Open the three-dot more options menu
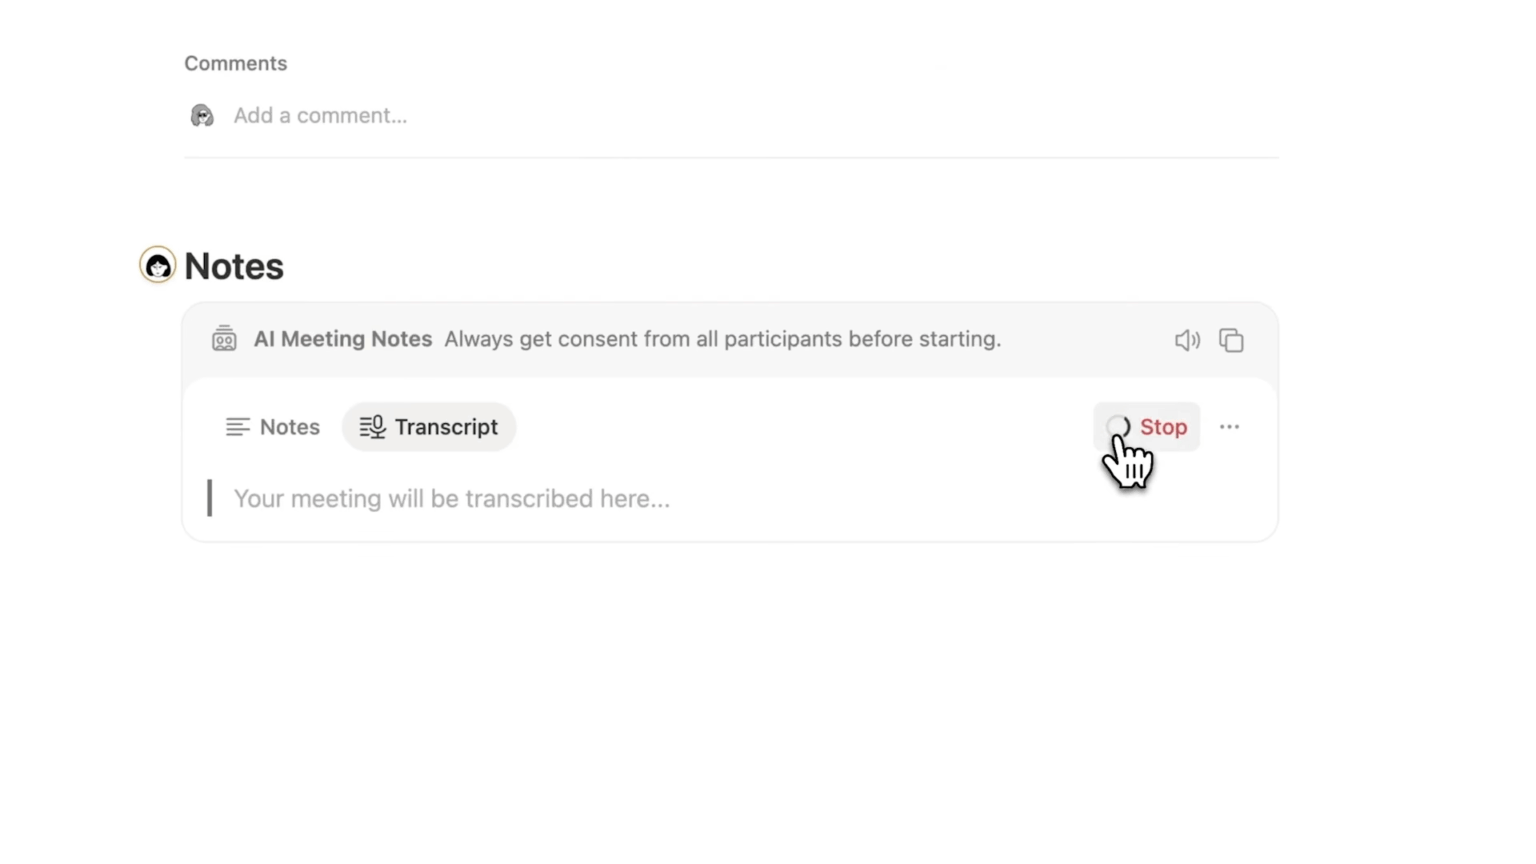1536x864 pixels. click(x=1229, y=427)
